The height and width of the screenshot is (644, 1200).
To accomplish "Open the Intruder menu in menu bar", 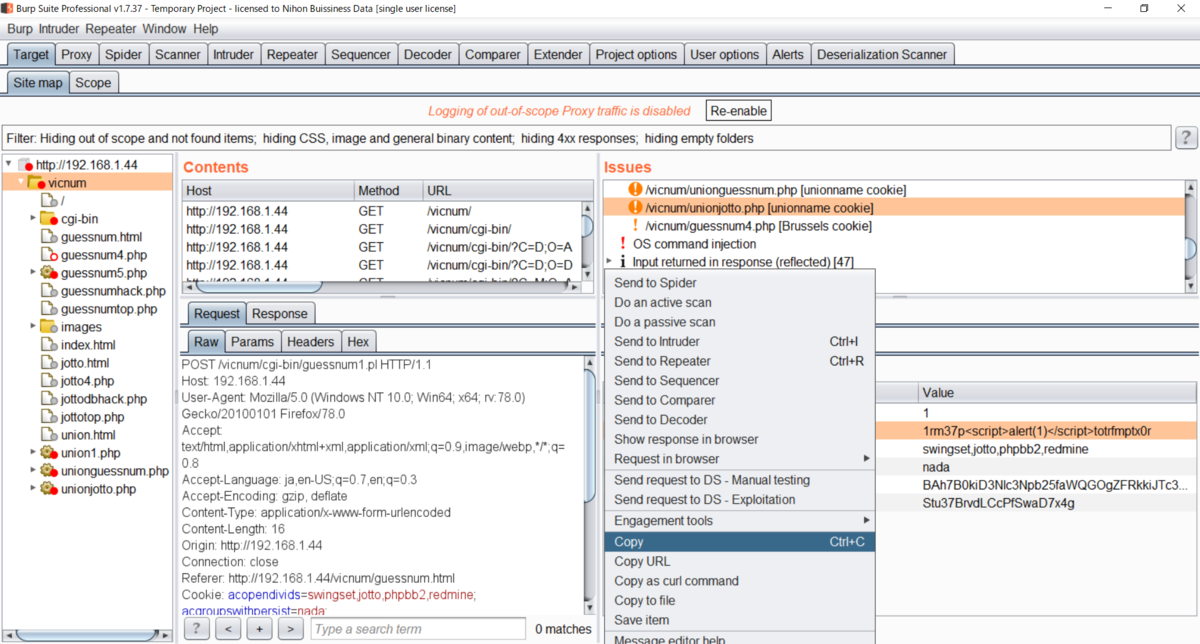I will click(x=59, y=29).
